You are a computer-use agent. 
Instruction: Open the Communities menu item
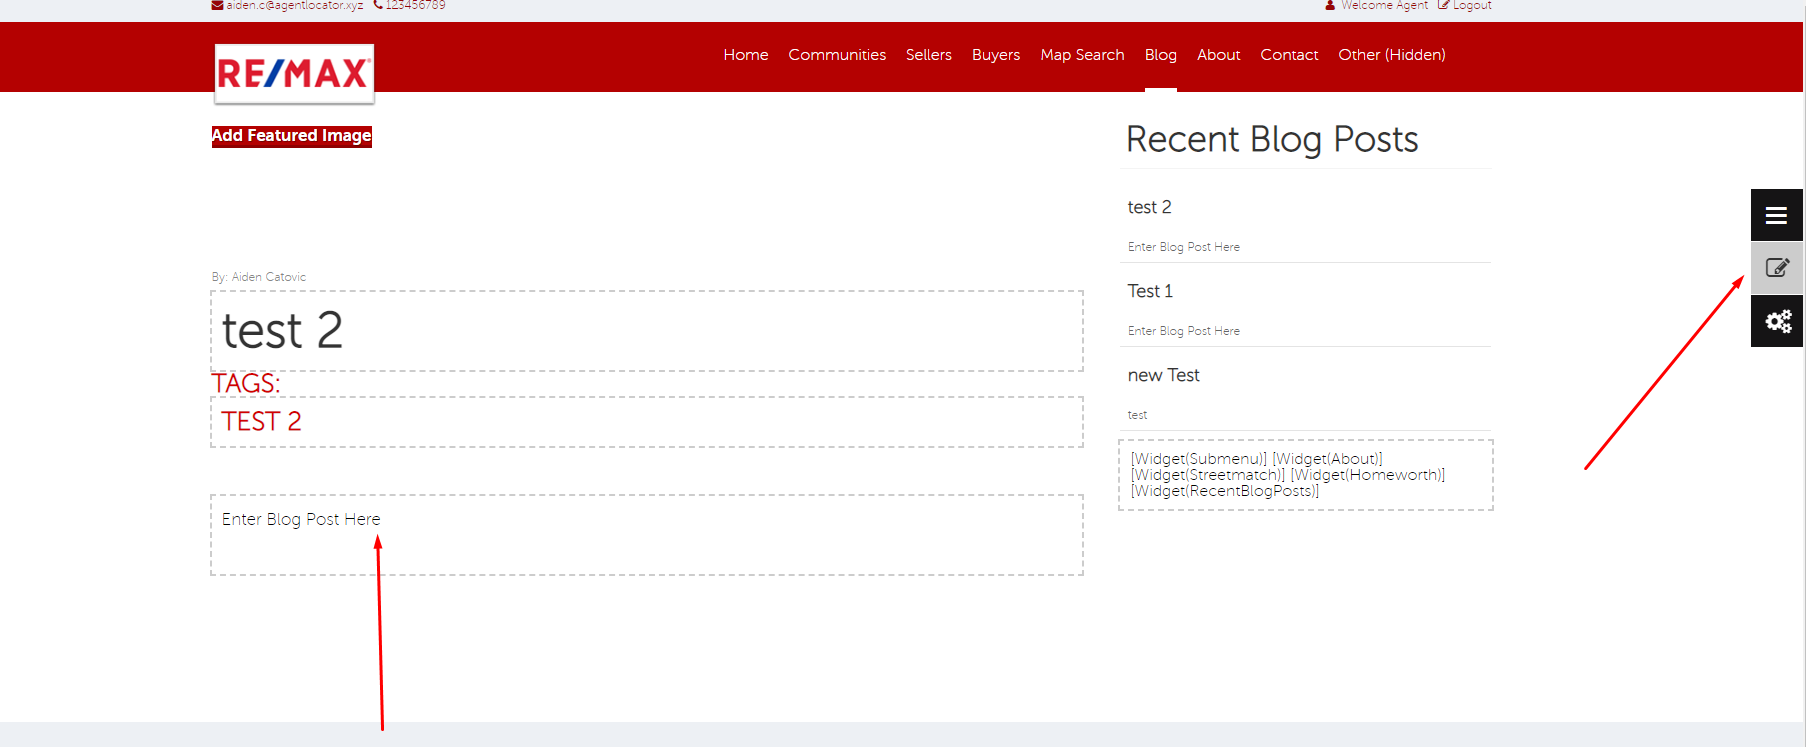point(837,55)
